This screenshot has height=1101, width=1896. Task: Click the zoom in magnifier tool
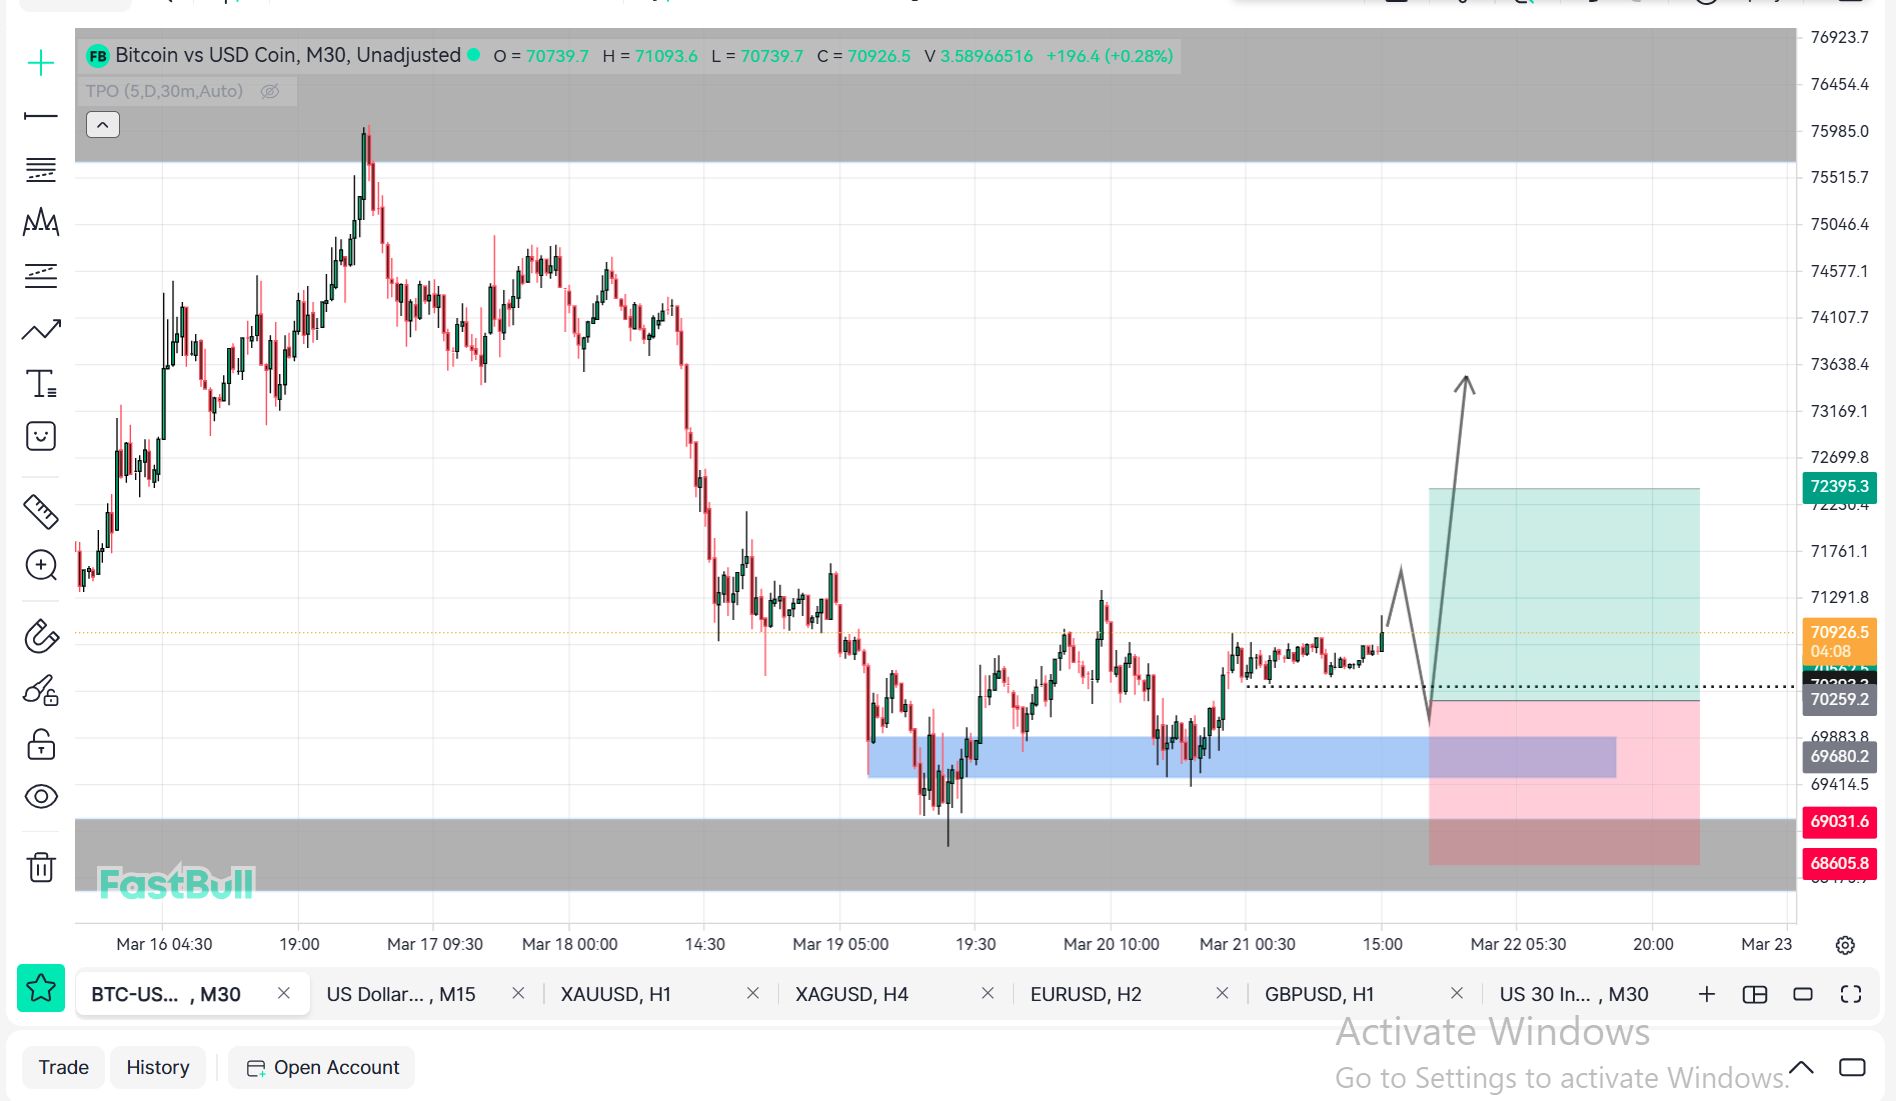(41, 566)
